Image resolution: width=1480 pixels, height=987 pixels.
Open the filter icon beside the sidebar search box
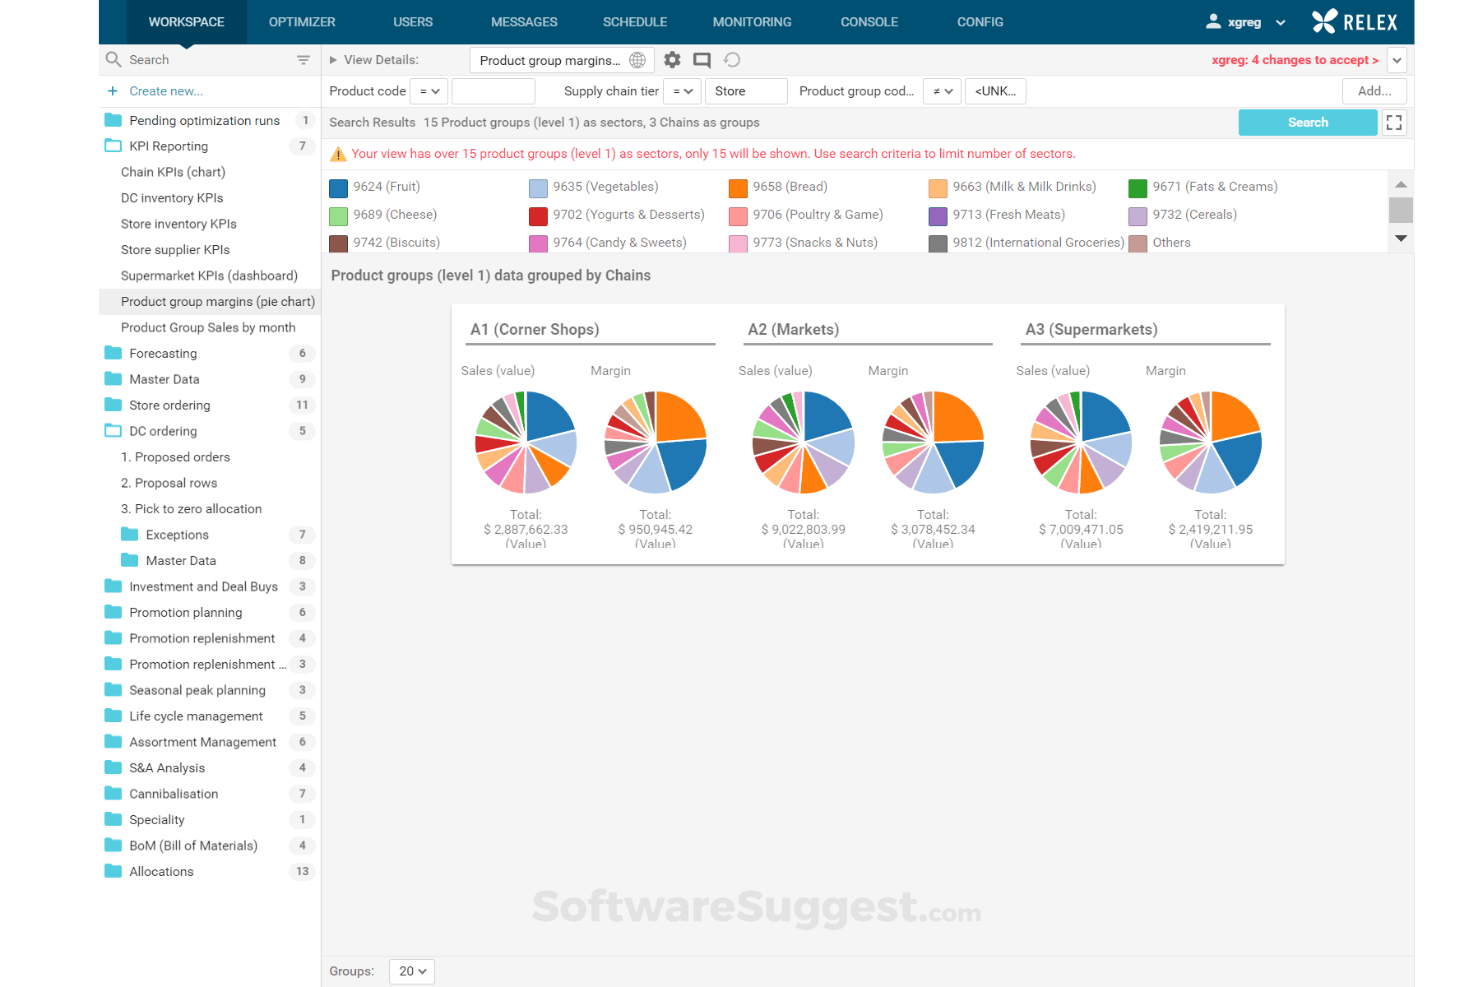coord(303,59)
